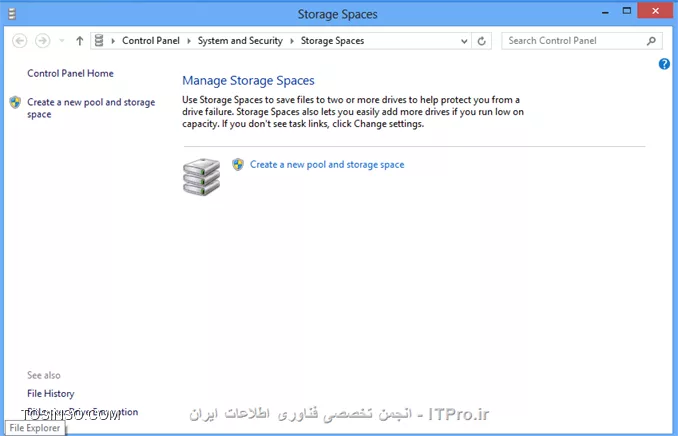
Task: Click the Manage Storage Spaces heading
Action: [248, 80]
